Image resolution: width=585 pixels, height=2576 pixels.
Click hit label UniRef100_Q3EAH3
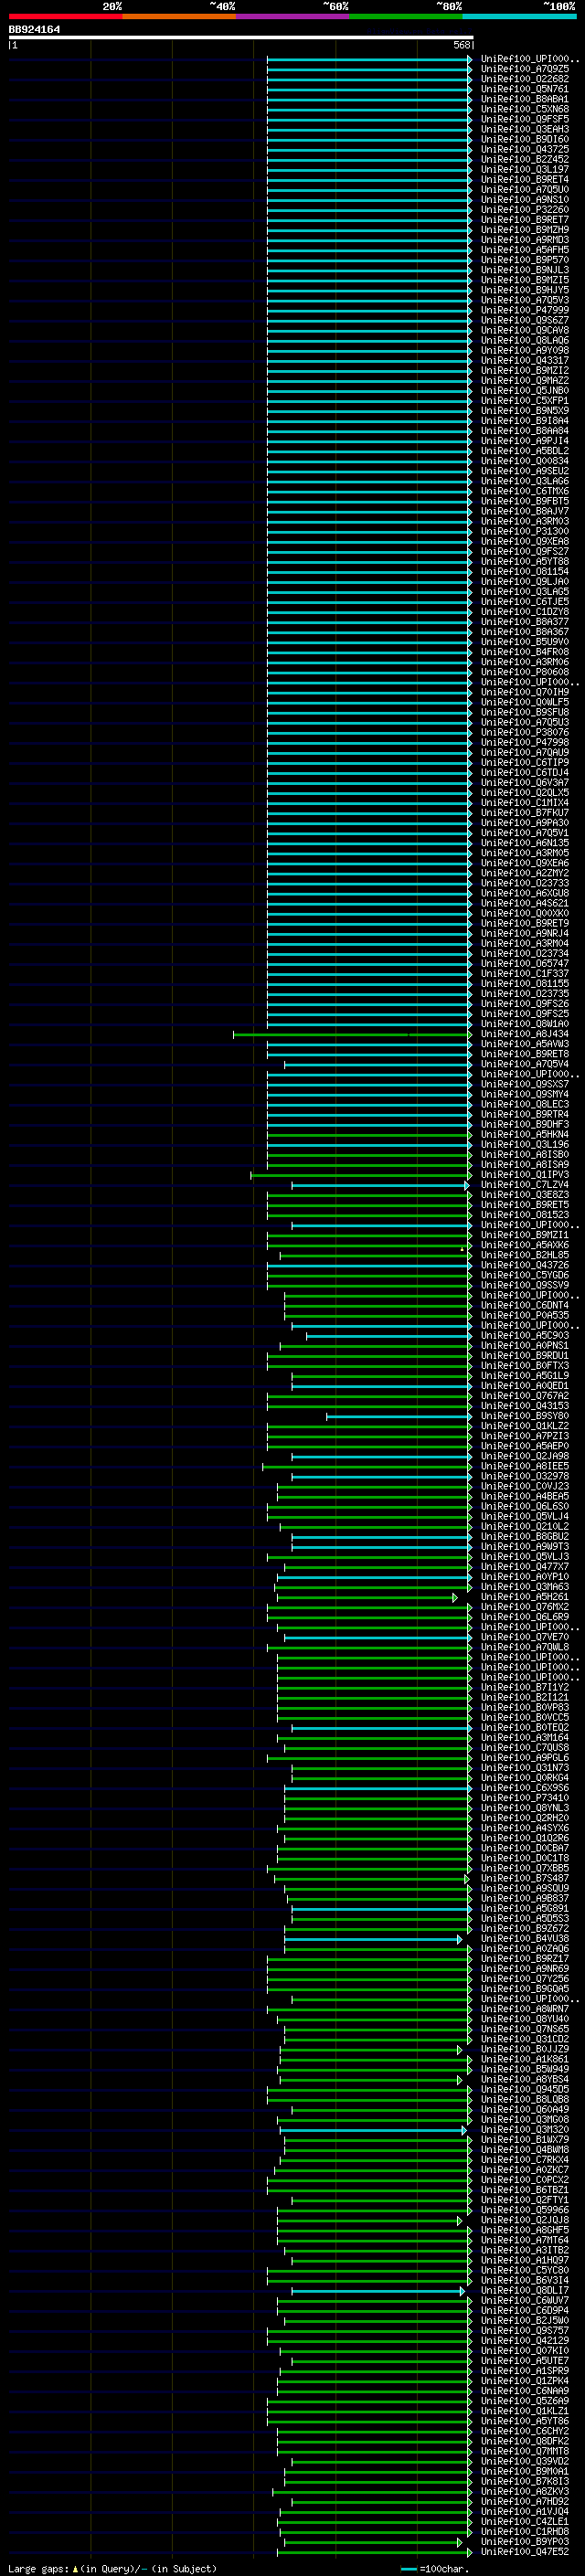524,130
